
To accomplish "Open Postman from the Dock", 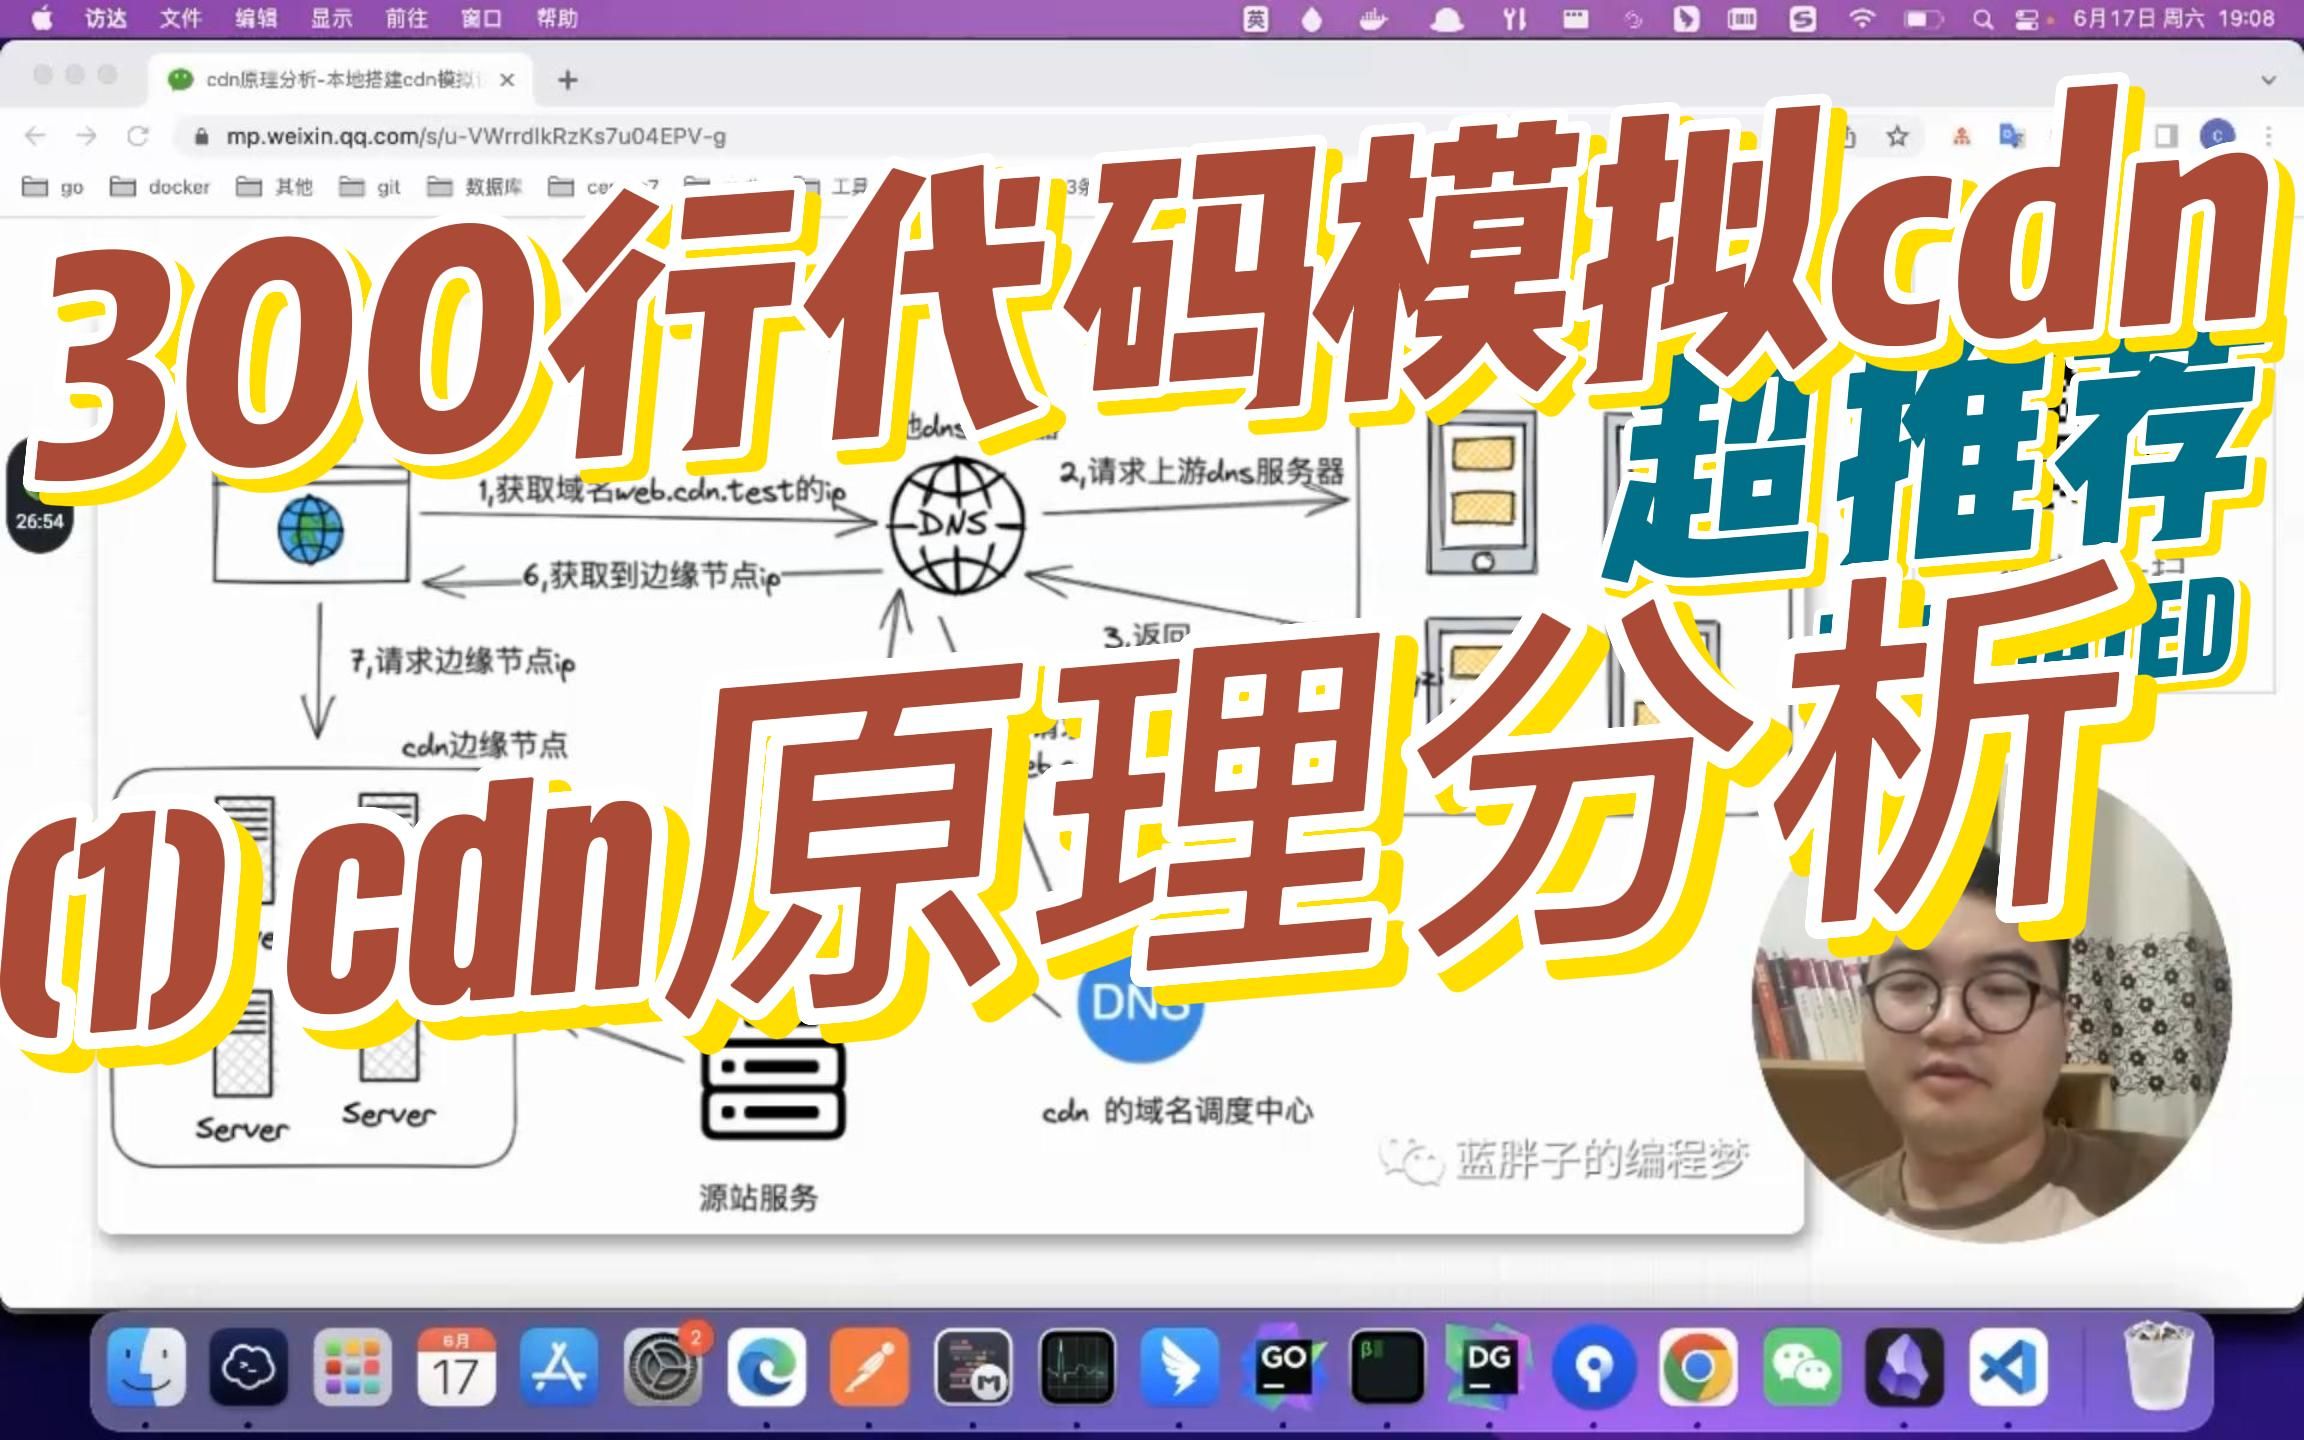I will point(870,1367).
